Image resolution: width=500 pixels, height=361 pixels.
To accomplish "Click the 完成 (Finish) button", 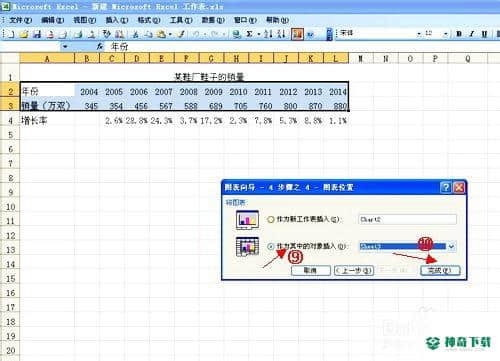I will point(440,270).
